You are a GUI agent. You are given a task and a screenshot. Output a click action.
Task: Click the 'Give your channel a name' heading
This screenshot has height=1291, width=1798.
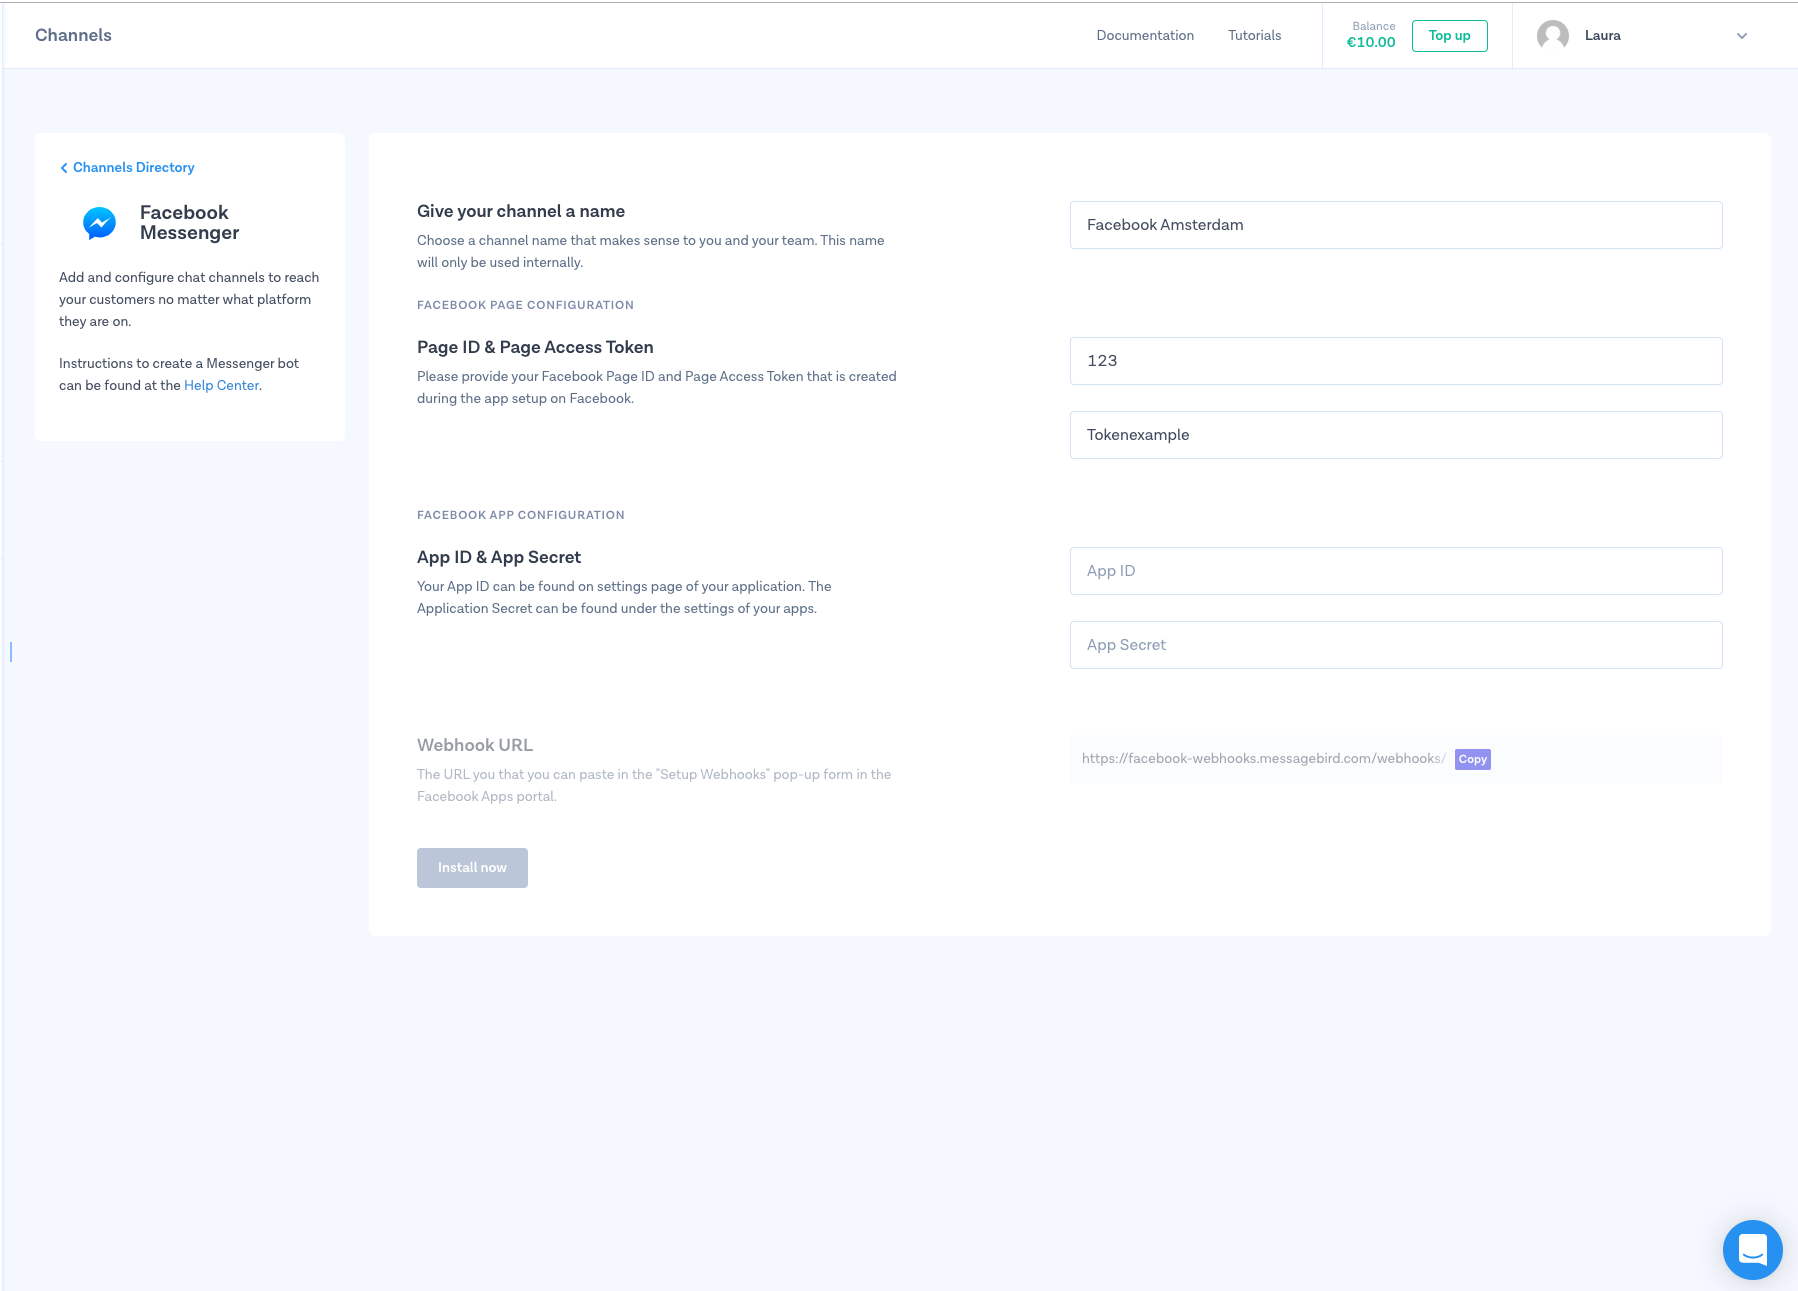[x=521, y=211]
